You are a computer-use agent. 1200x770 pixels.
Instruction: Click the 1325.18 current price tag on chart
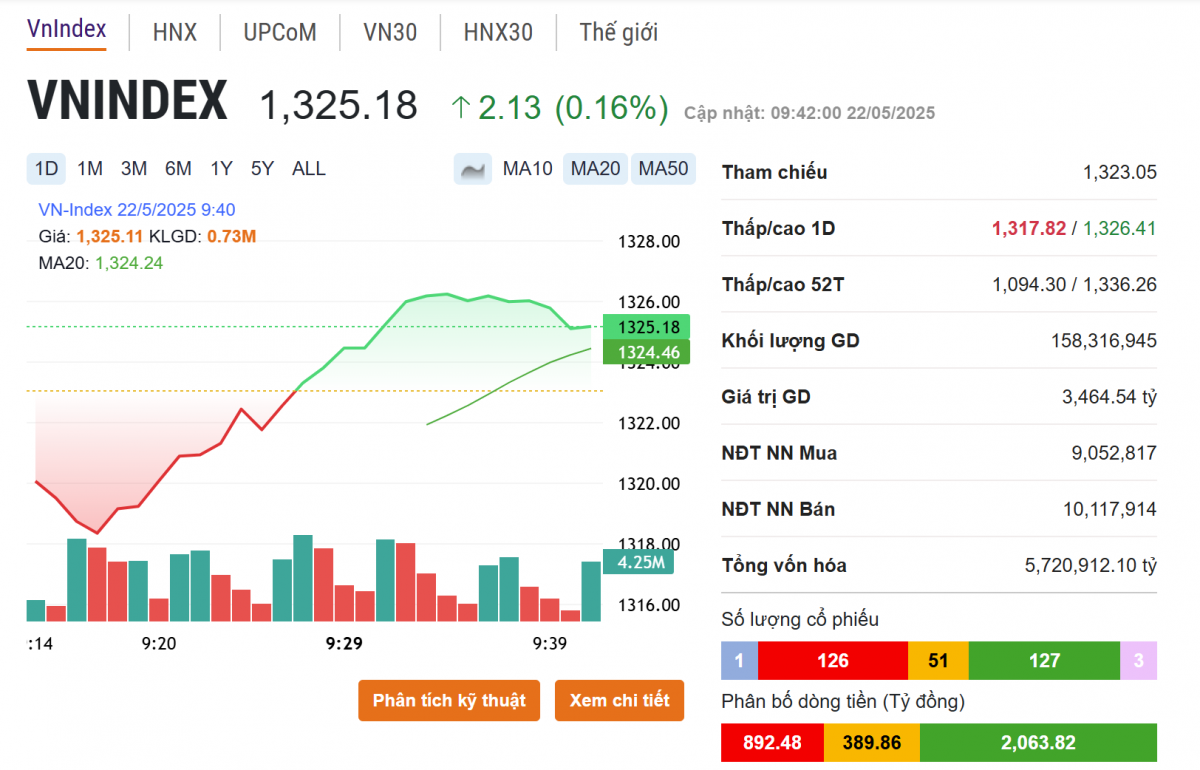click(x=648, y=327)
